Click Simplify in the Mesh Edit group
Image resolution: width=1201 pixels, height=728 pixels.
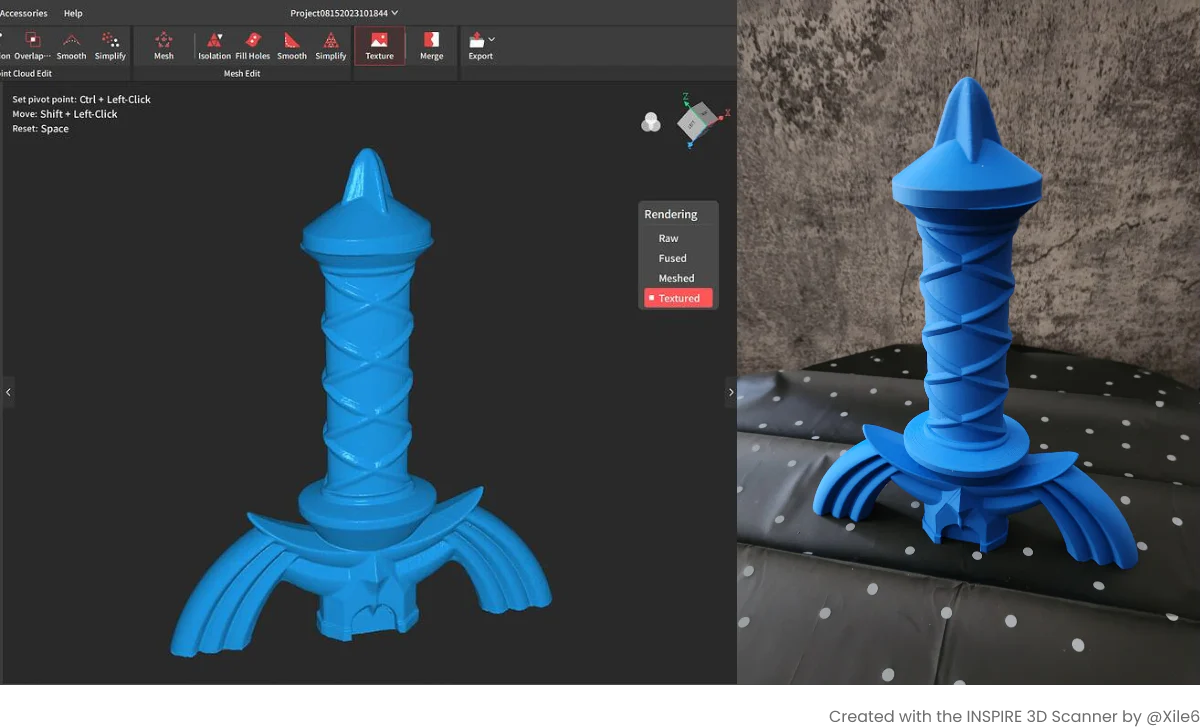pyautogui.click(x=331, y=45)
